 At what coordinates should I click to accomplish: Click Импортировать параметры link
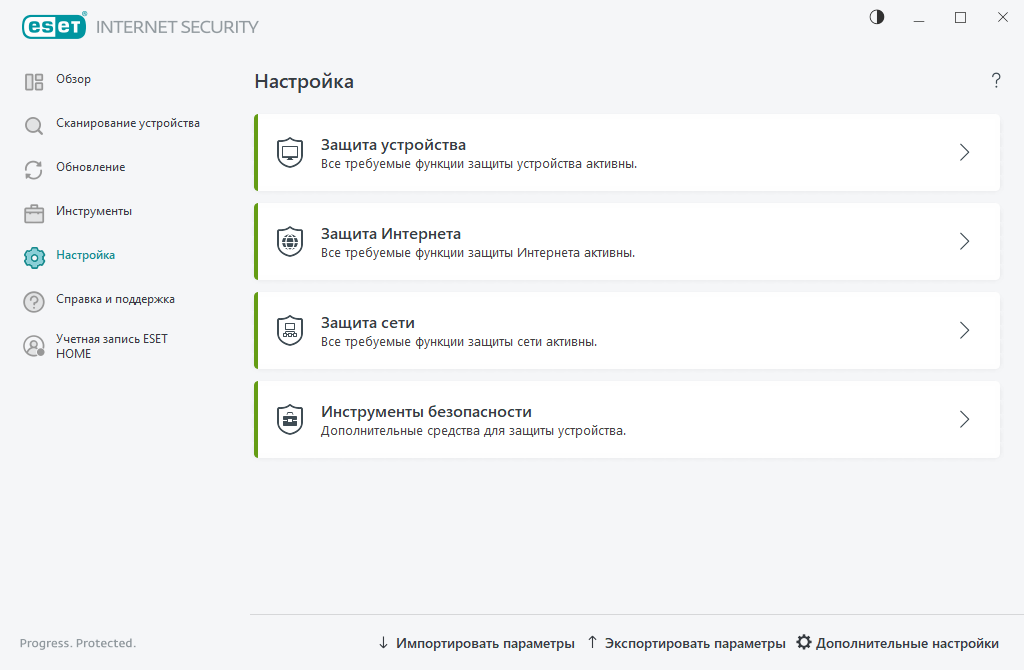coord(485,643)
